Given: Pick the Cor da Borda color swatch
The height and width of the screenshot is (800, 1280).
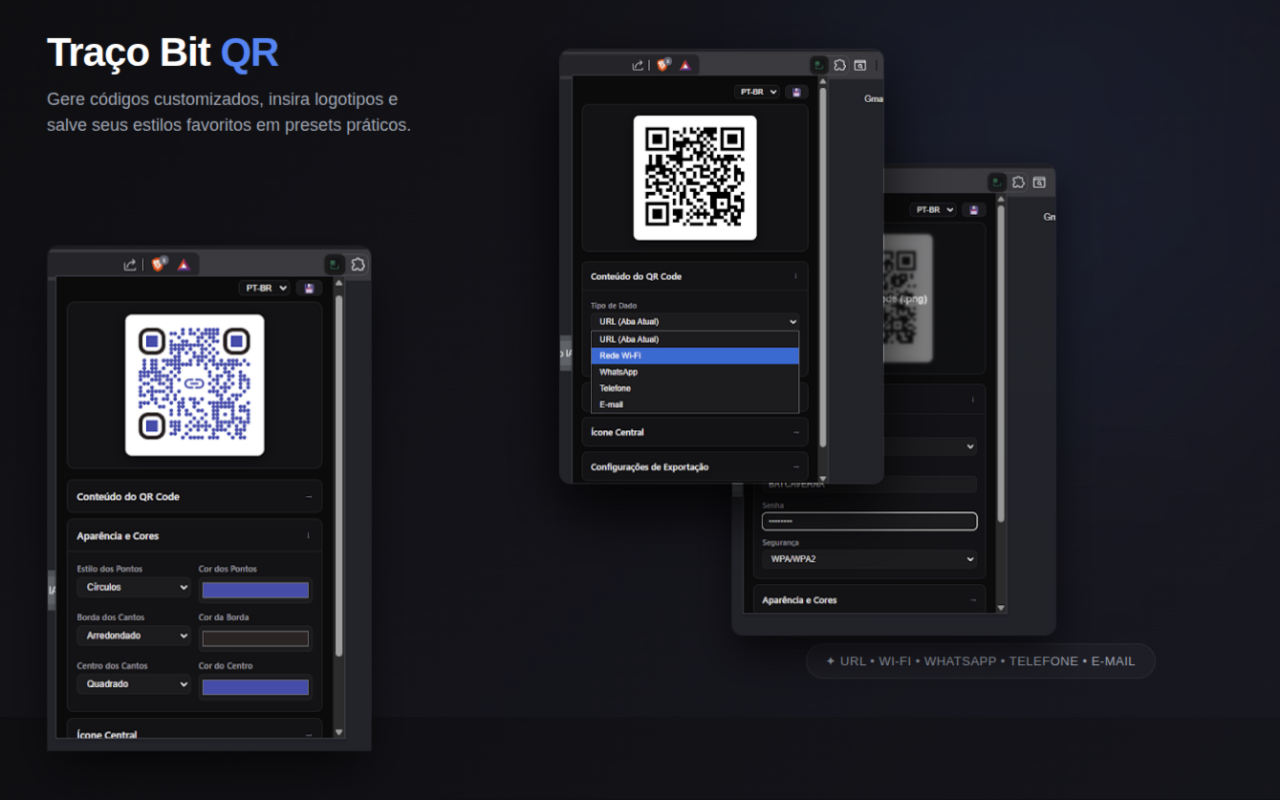Looking at the screenshot, I should coord(255,638).
